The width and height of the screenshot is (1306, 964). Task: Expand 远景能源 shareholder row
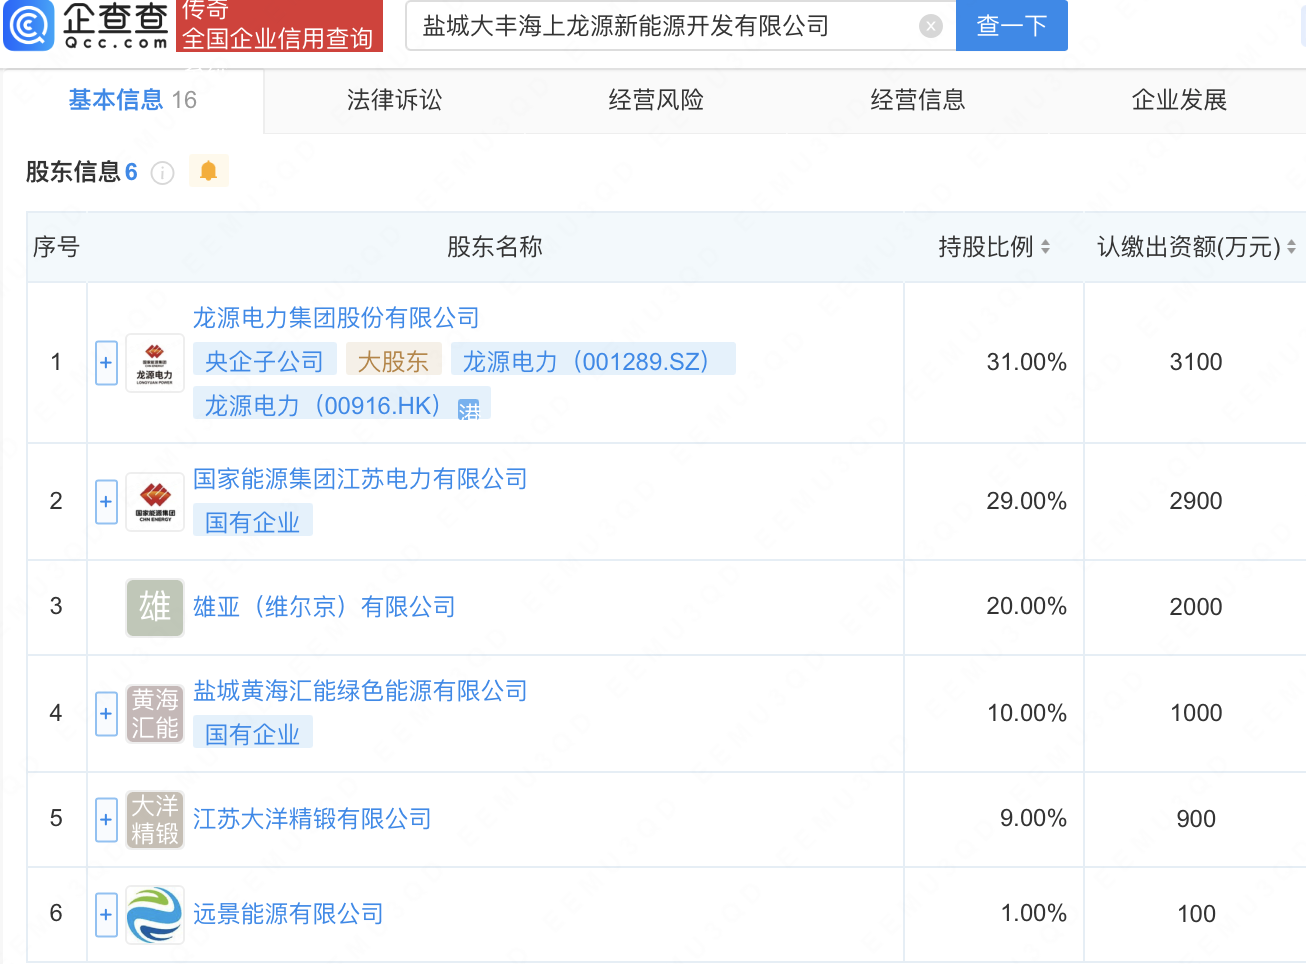click(106, 914)
